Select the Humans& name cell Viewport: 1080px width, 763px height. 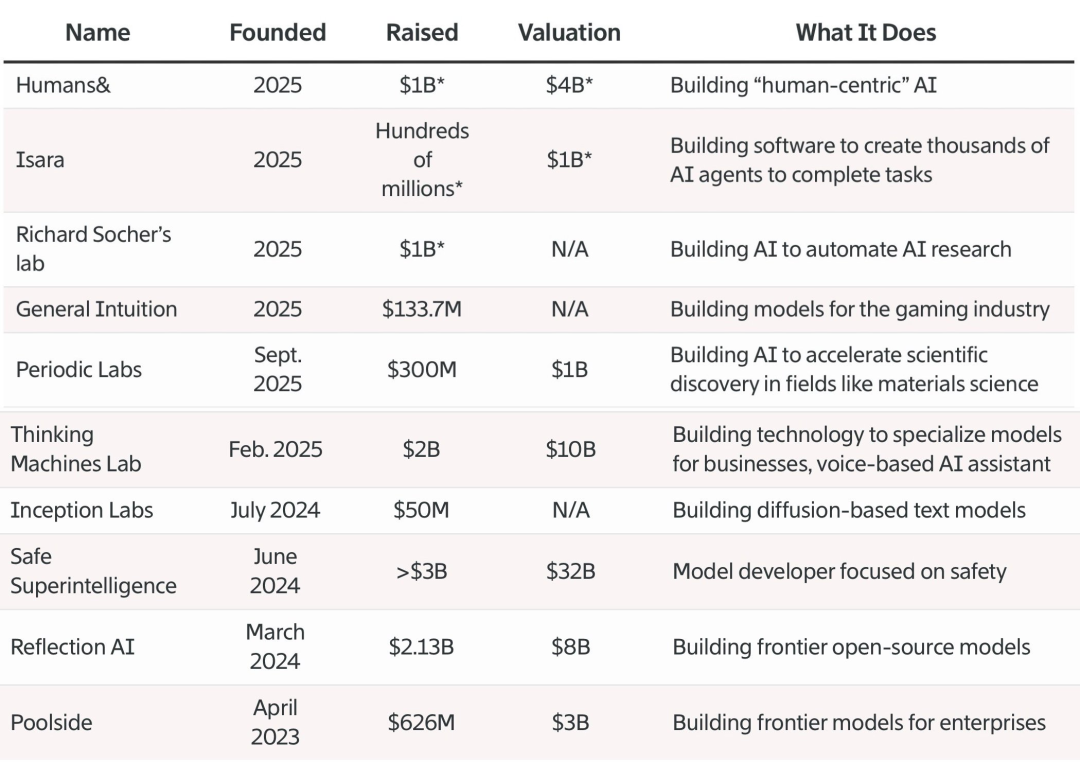coord(63,86)
